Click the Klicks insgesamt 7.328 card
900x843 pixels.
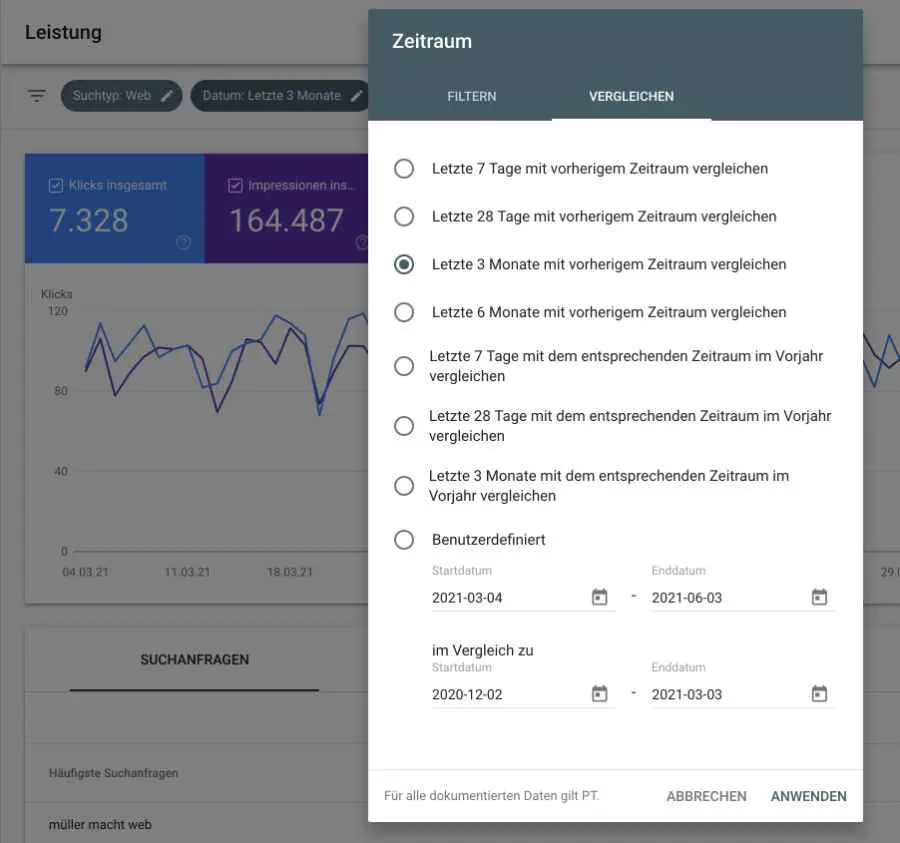point(115,208)
